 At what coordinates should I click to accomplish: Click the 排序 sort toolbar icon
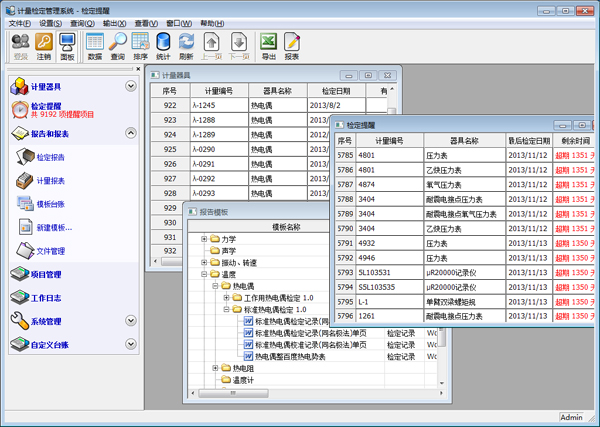click(141, 42)
